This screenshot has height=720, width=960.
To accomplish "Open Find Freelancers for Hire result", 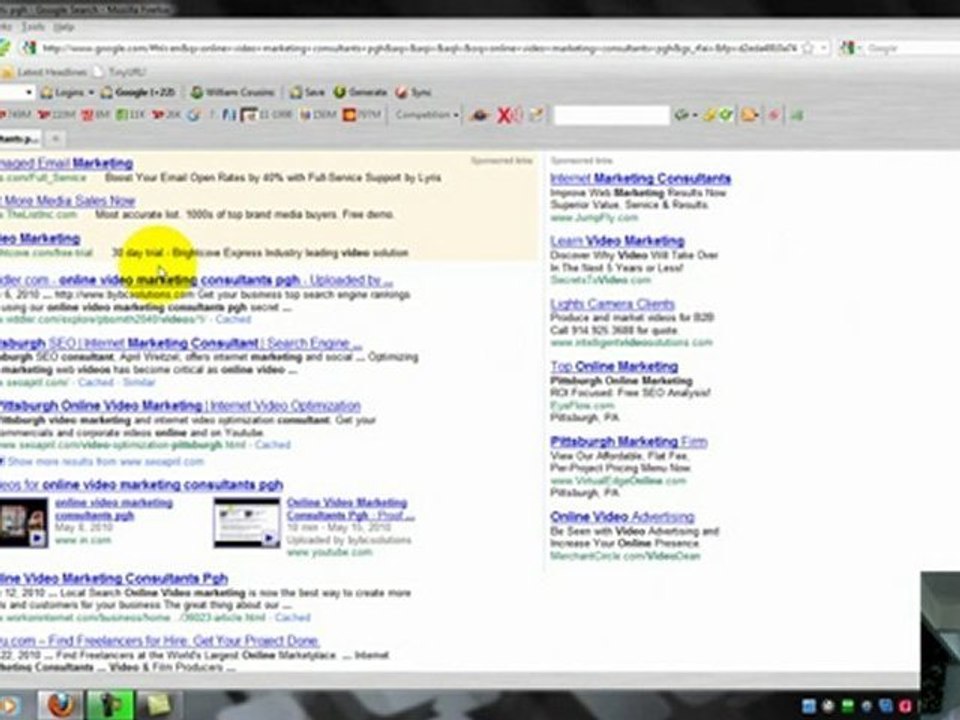I will [160, 640].
